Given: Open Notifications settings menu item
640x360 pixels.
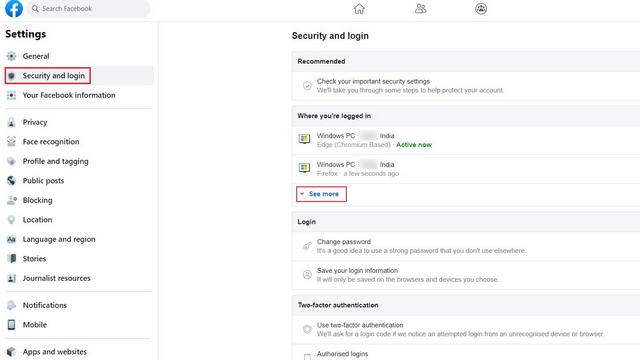Looking at the screenshot, I should click(79, 305).
